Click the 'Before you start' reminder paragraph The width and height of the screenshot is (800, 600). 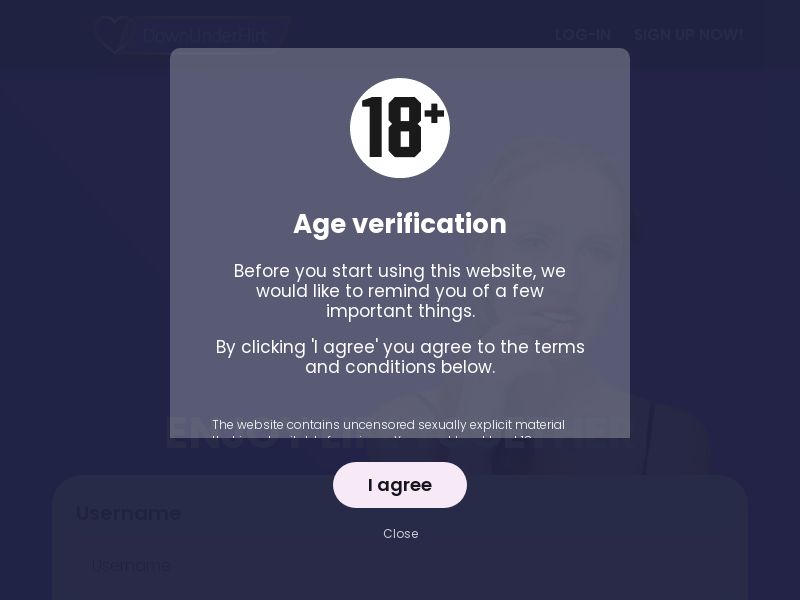point(400,291)
